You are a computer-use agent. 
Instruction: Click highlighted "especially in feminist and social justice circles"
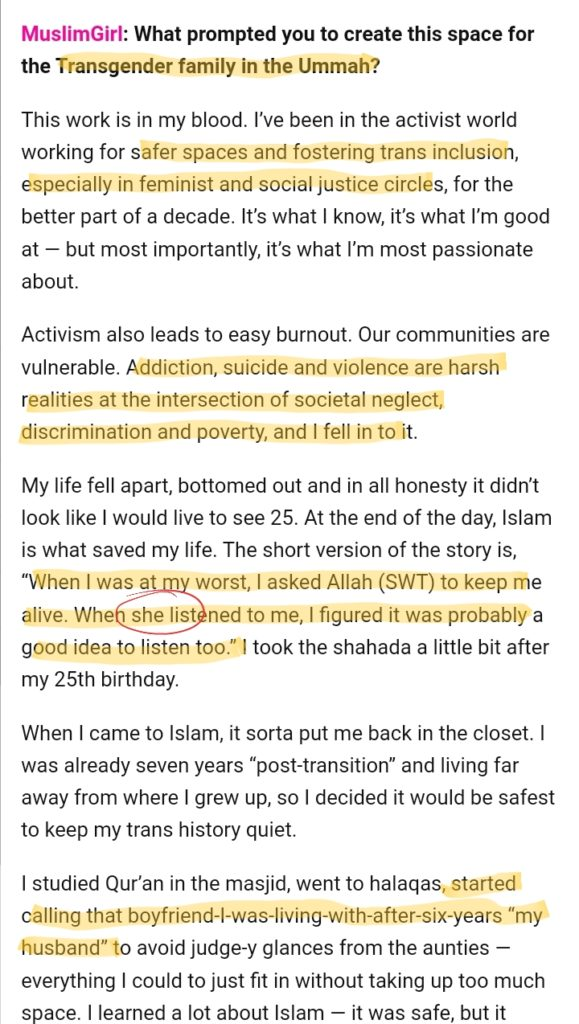pyautogui.click(x=227, y=185)
